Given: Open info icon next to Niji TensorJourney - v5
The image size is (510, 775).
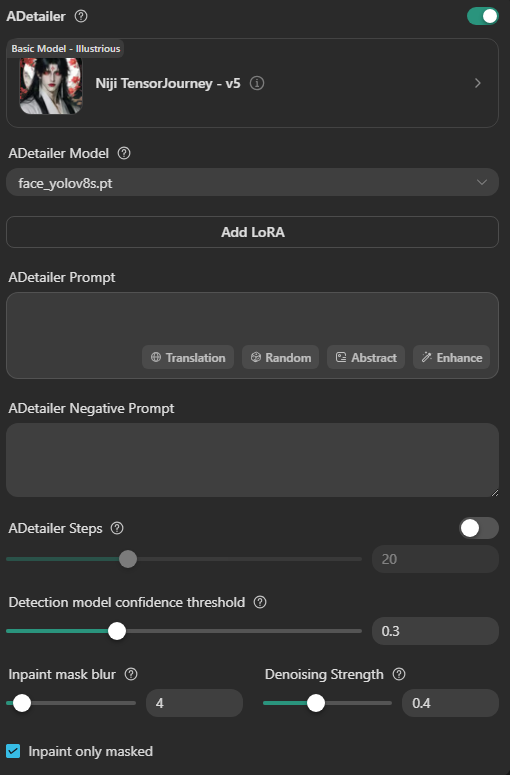Looking at the screenshot, I should click(257, 83).
